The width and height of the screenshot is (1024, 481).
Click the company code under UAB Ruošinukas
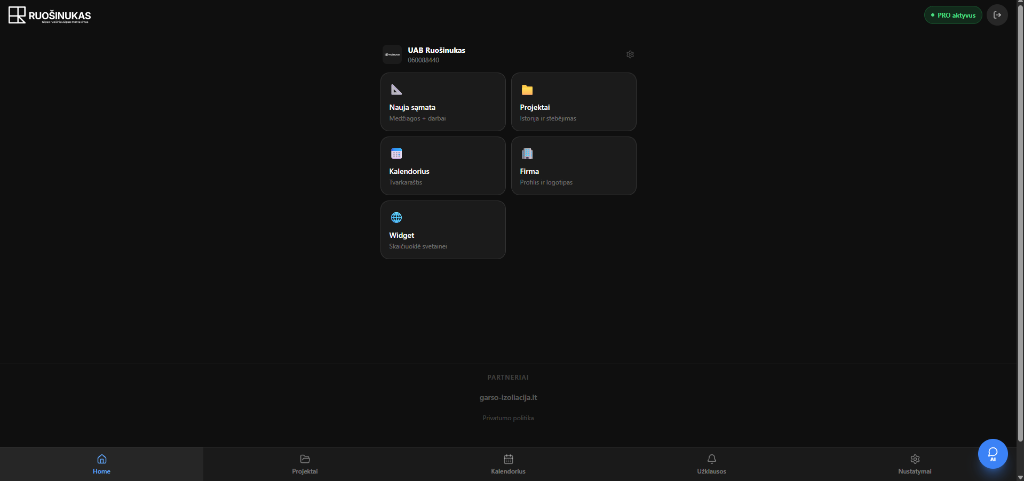pos(423,60)
